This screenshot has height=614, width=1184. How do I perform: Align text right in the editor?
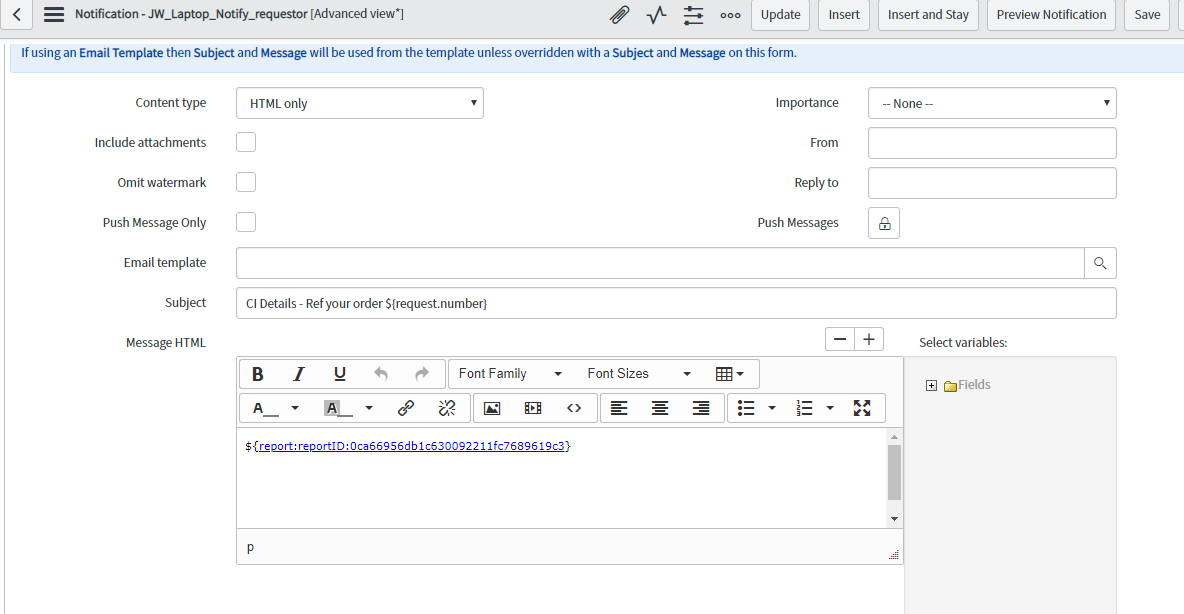click(x=701, y=409)
